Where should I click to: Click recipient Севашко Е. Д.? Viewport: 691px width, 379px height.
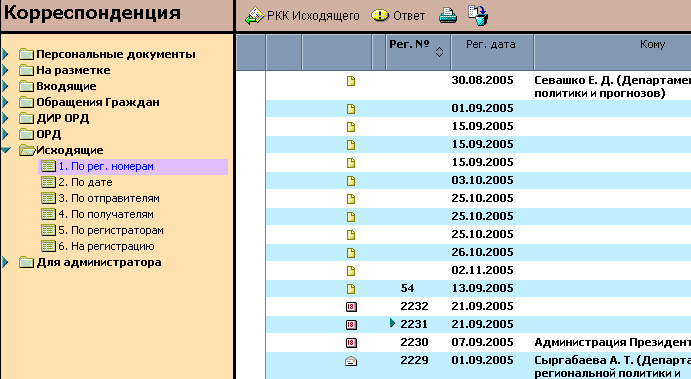(x=613, y=87)
